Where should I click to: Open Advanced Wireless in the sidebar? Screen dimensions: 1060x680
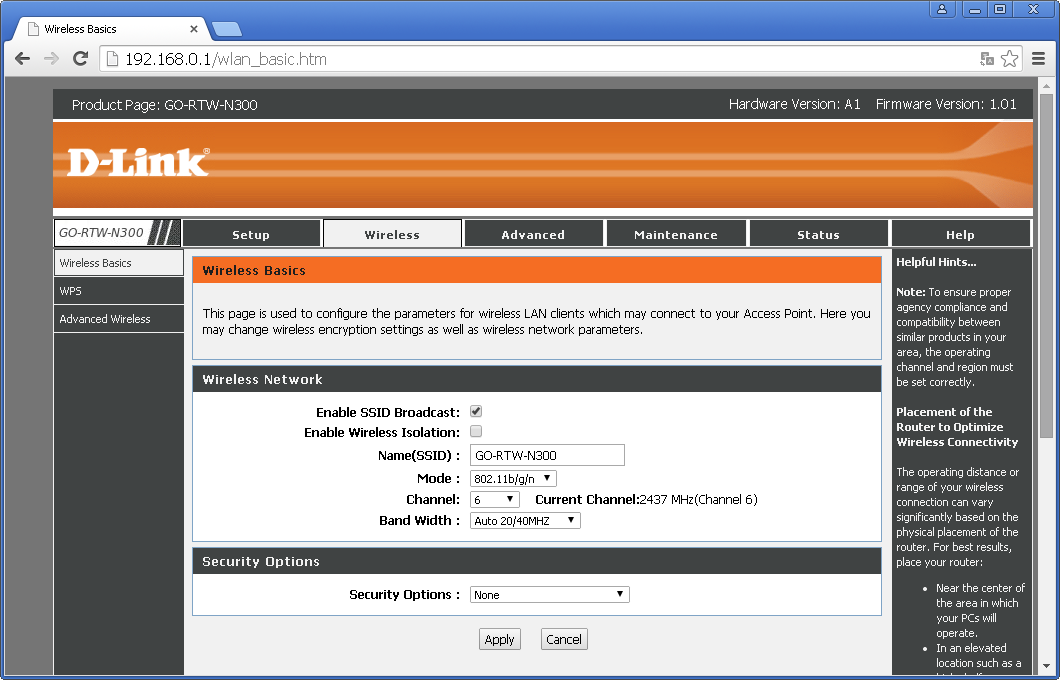pos(118,319)
